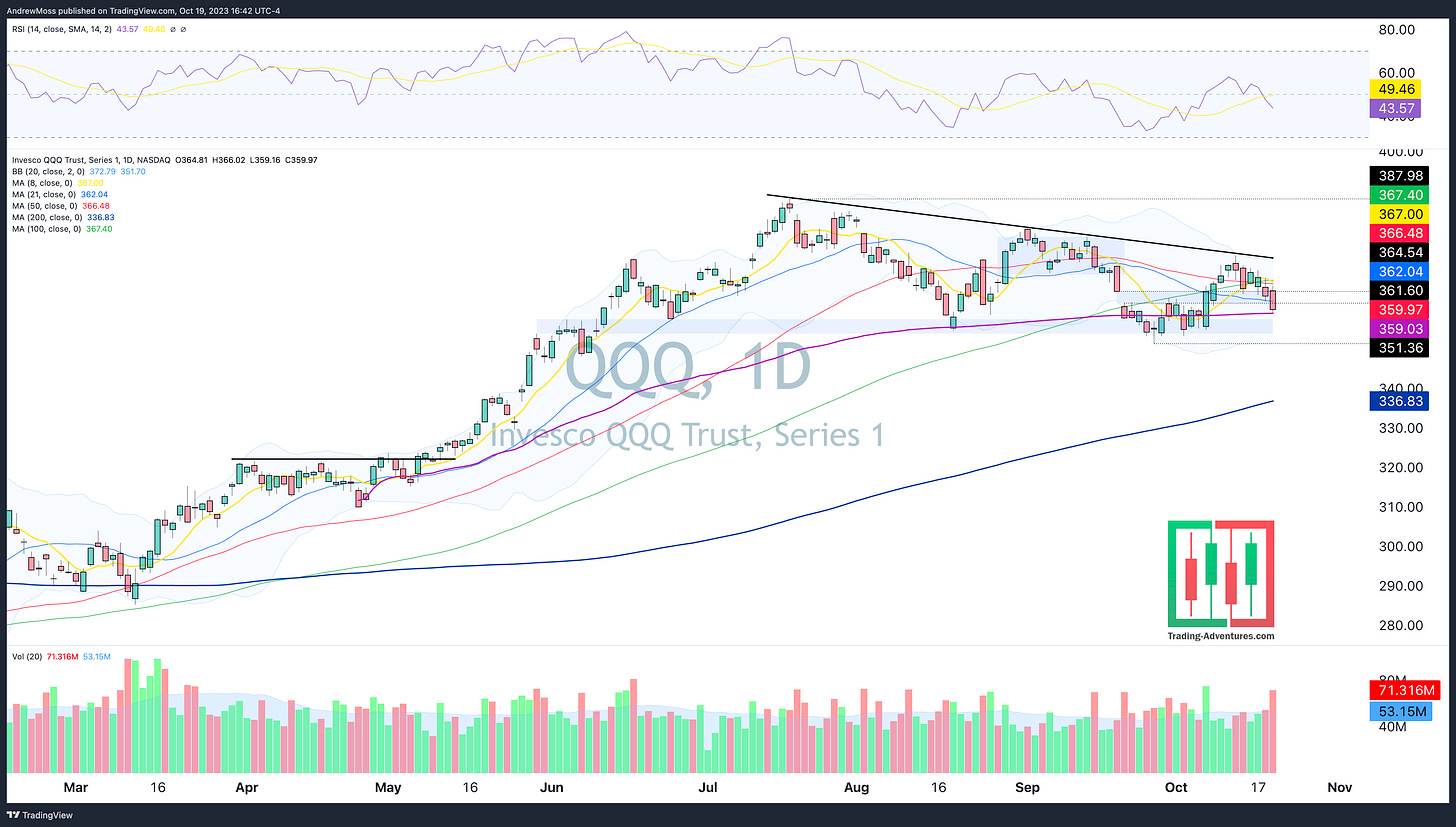Screen dimensions: 1456x827
Task: Click the dark blue 336.83 price axis label
Action: click(x=1397, y=400)
